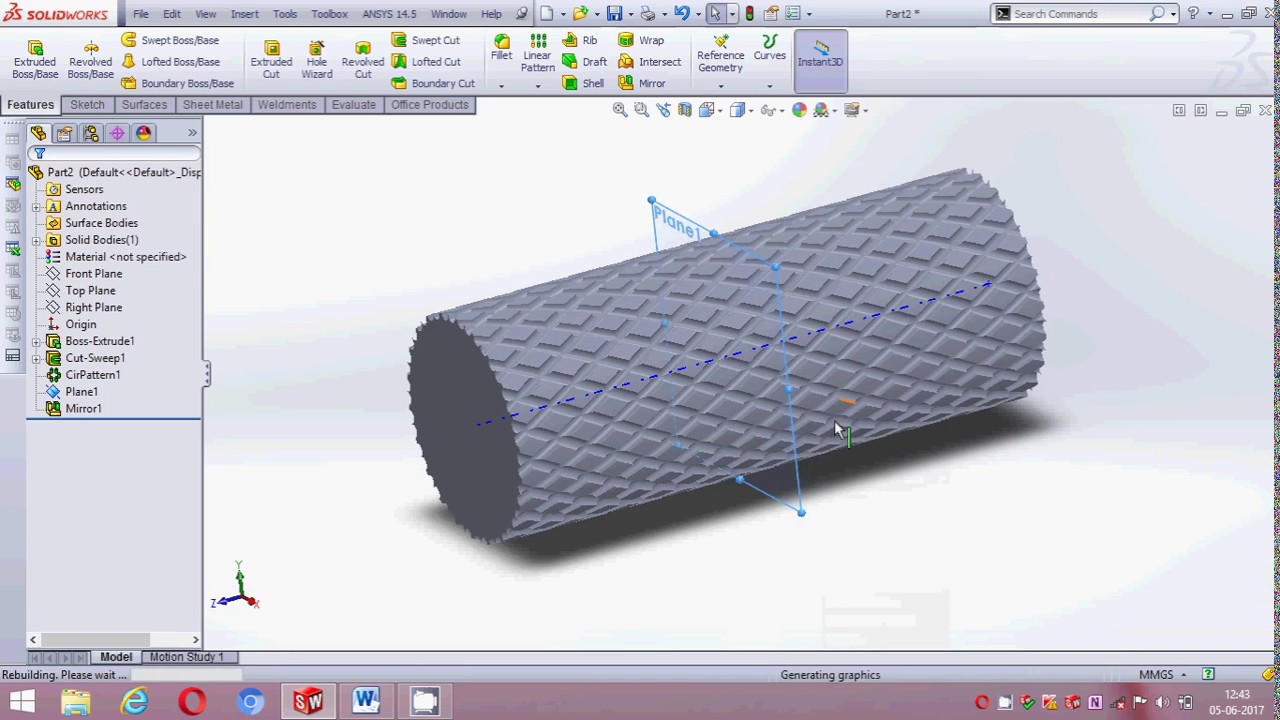This screenshot has width=1280, height=720.
Task: Open the Toolbox menu
Action: [x=329, y=14]
